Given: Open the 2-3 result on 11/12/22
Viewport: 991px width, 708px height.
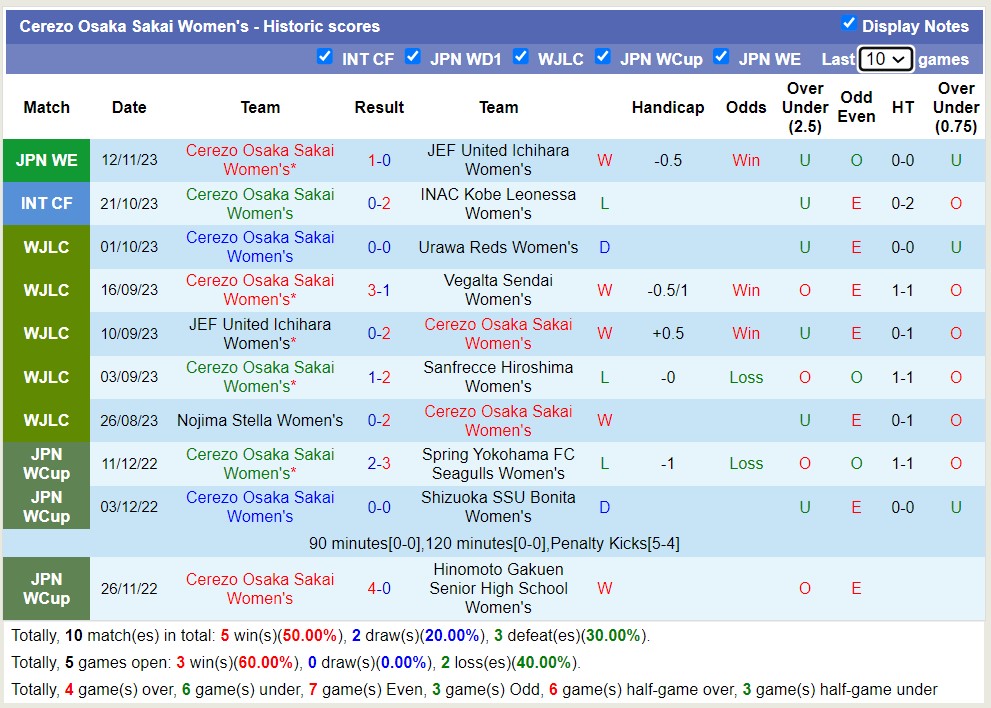Looking at the screenshot, I should 379,463.
